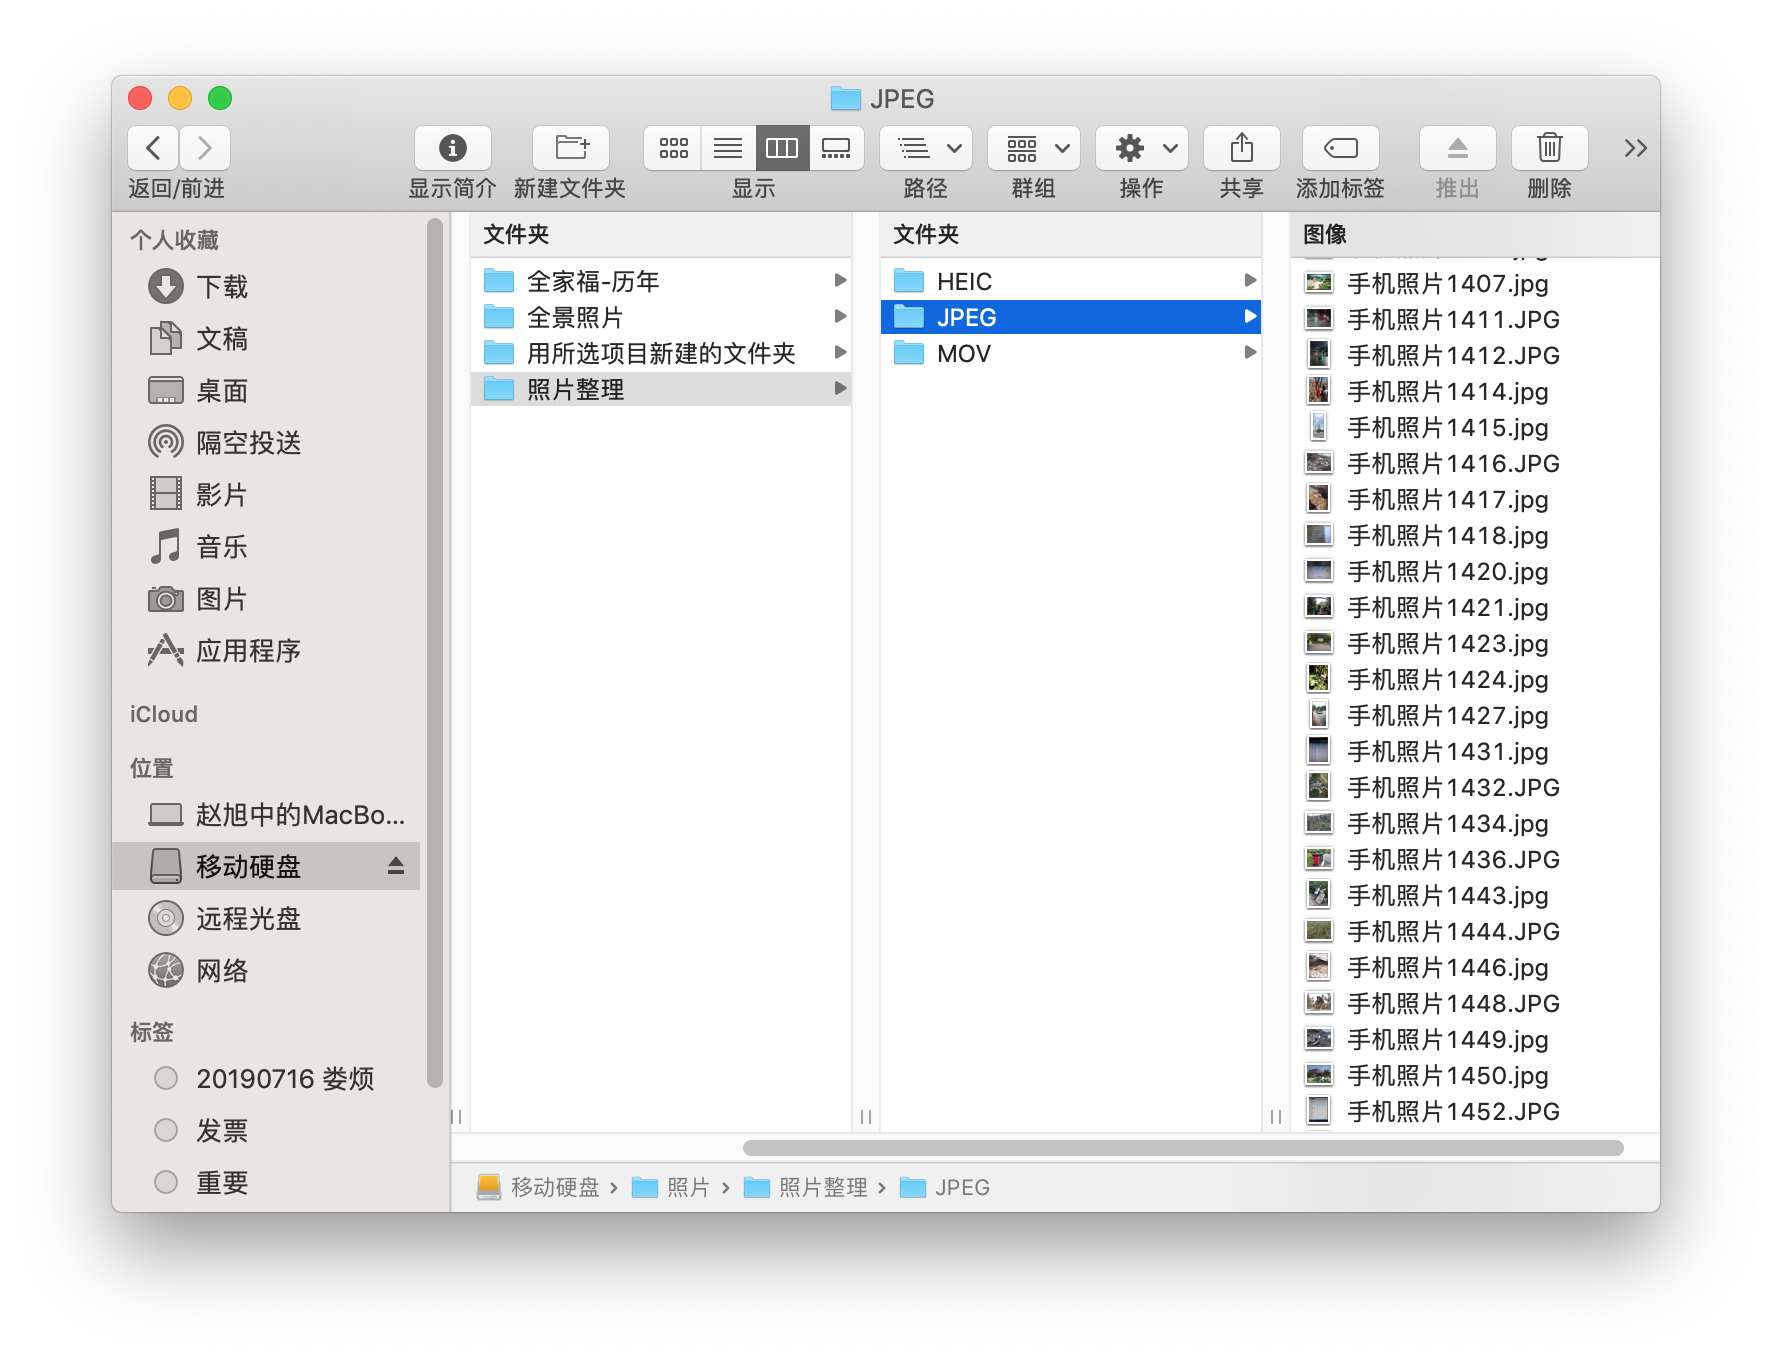Open the 路径 path dropdown
This screenshot has width=1772, height=1360.
point(927,148)
